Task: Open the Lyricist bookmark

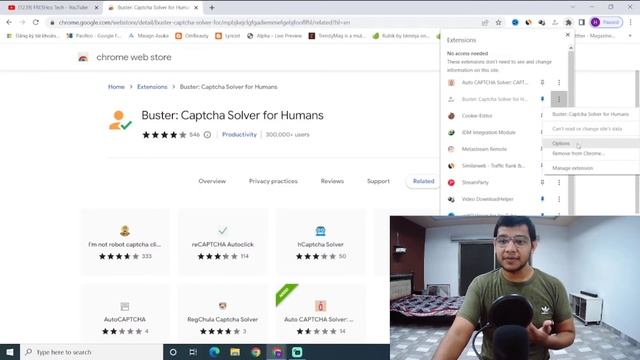Action: coord(228,36)
